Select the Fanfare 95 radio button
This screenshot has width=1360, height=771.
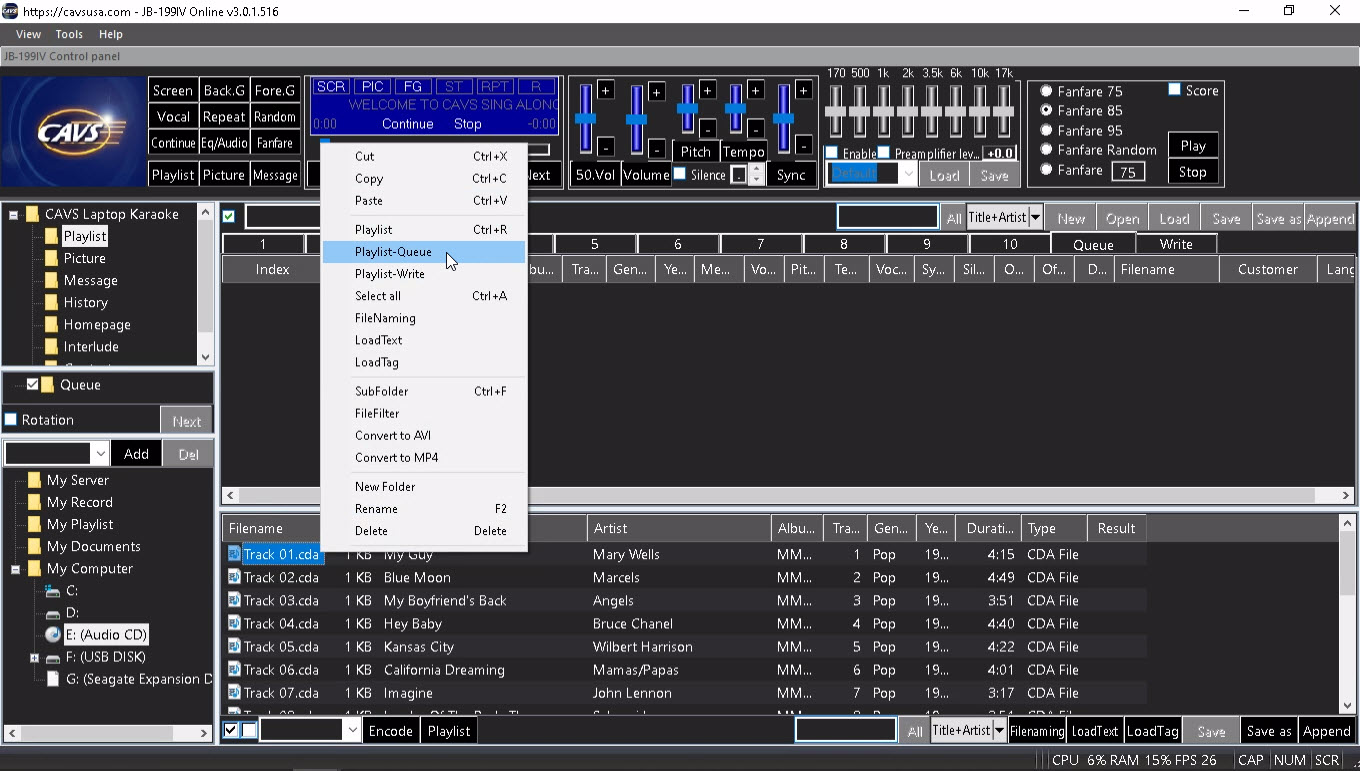[x=1046, y=130]
